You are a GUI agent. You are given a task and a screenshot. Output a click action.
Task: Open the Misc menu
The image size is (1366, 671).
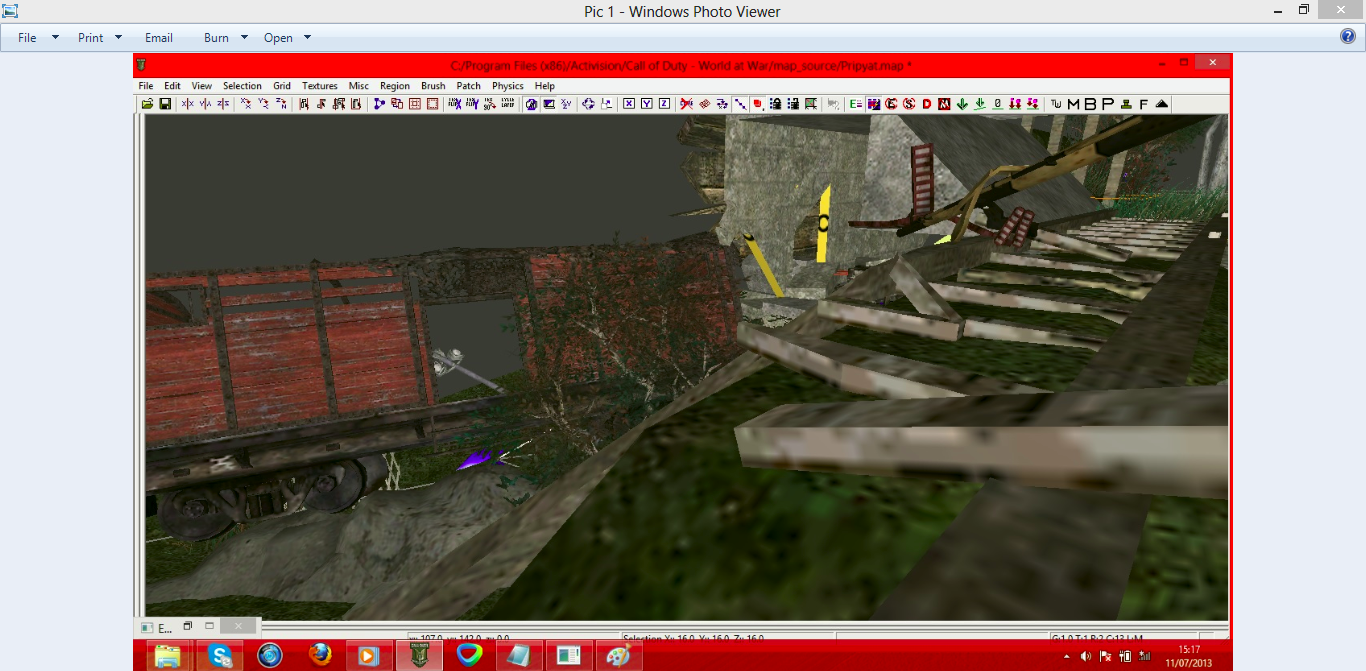(358, 86)
